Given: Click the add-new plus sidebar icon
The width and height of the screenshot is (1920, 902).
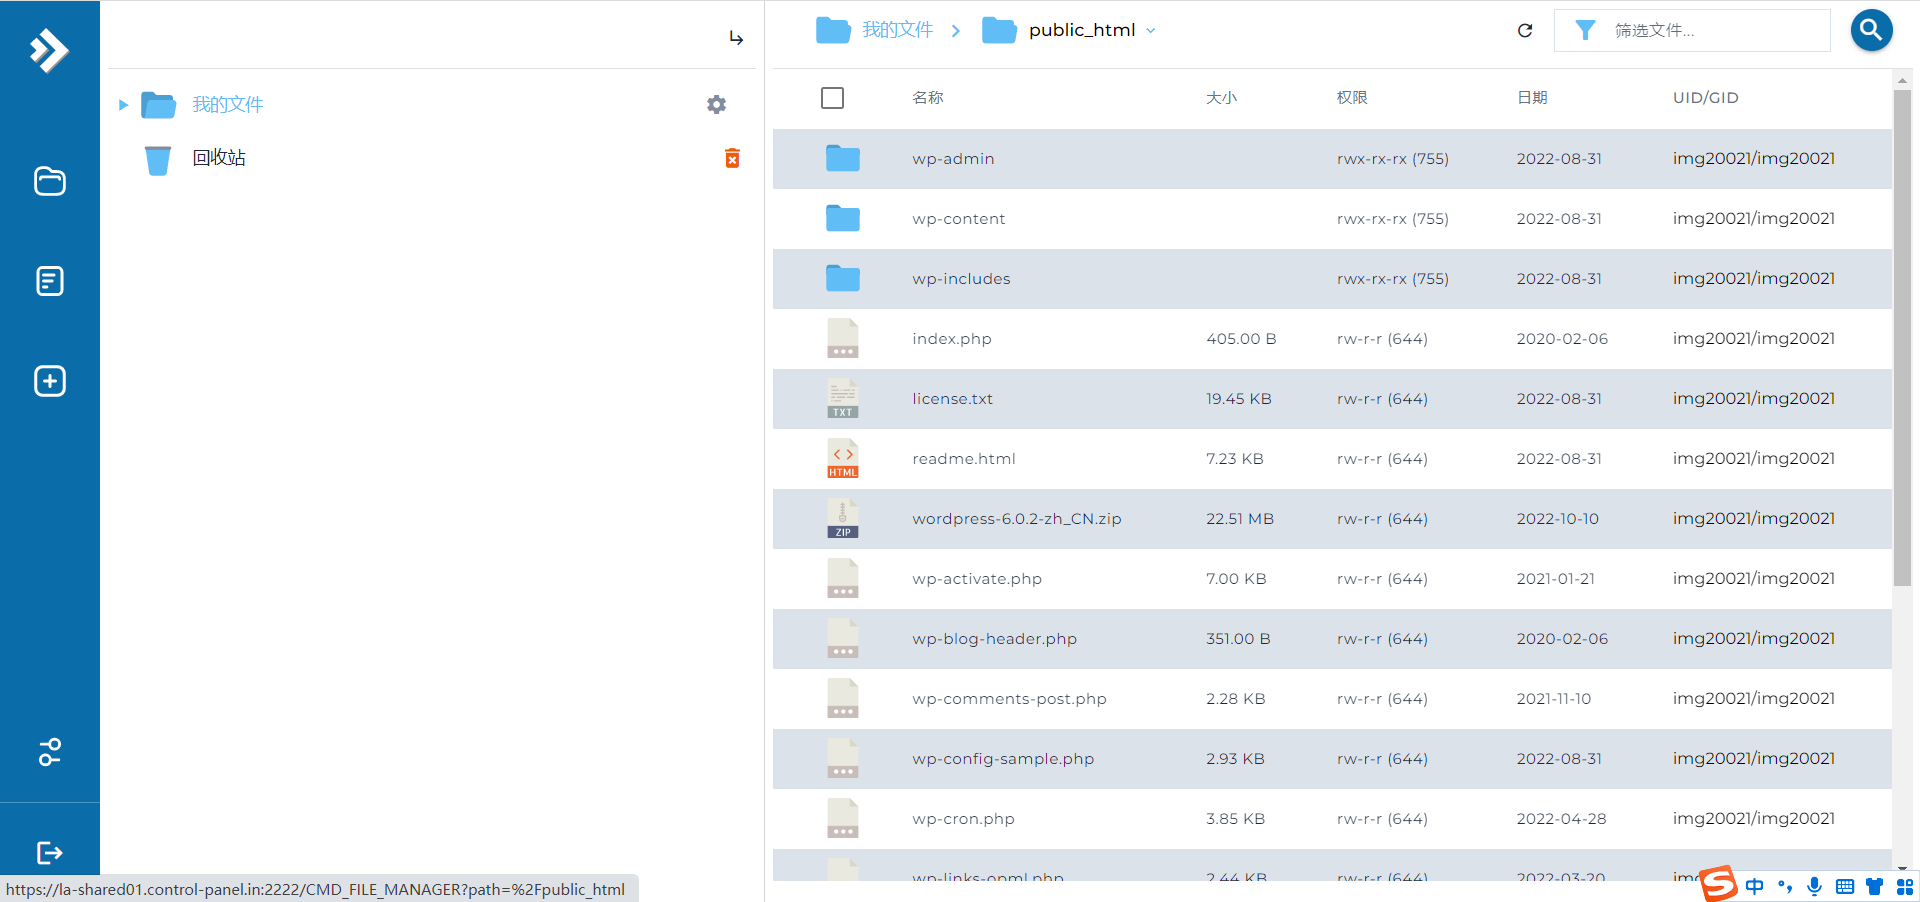Looking at the screenshot, I should pos(49,381).
